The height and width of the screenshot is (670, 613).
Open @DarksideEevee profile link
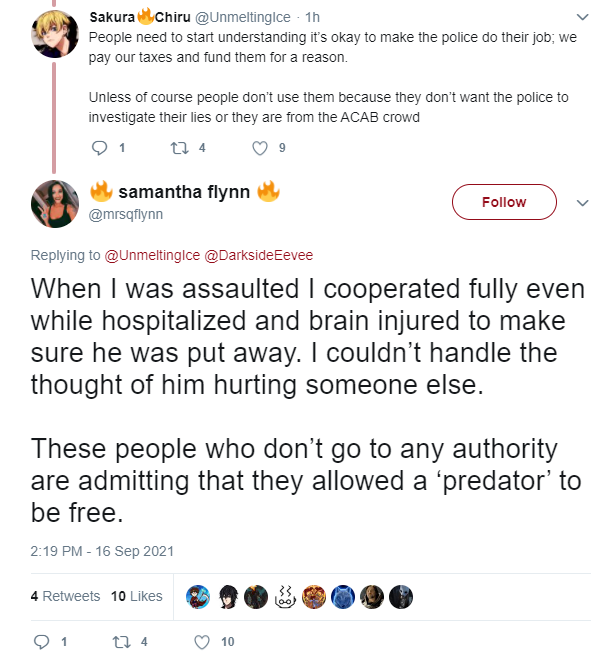tap(259, 255)
